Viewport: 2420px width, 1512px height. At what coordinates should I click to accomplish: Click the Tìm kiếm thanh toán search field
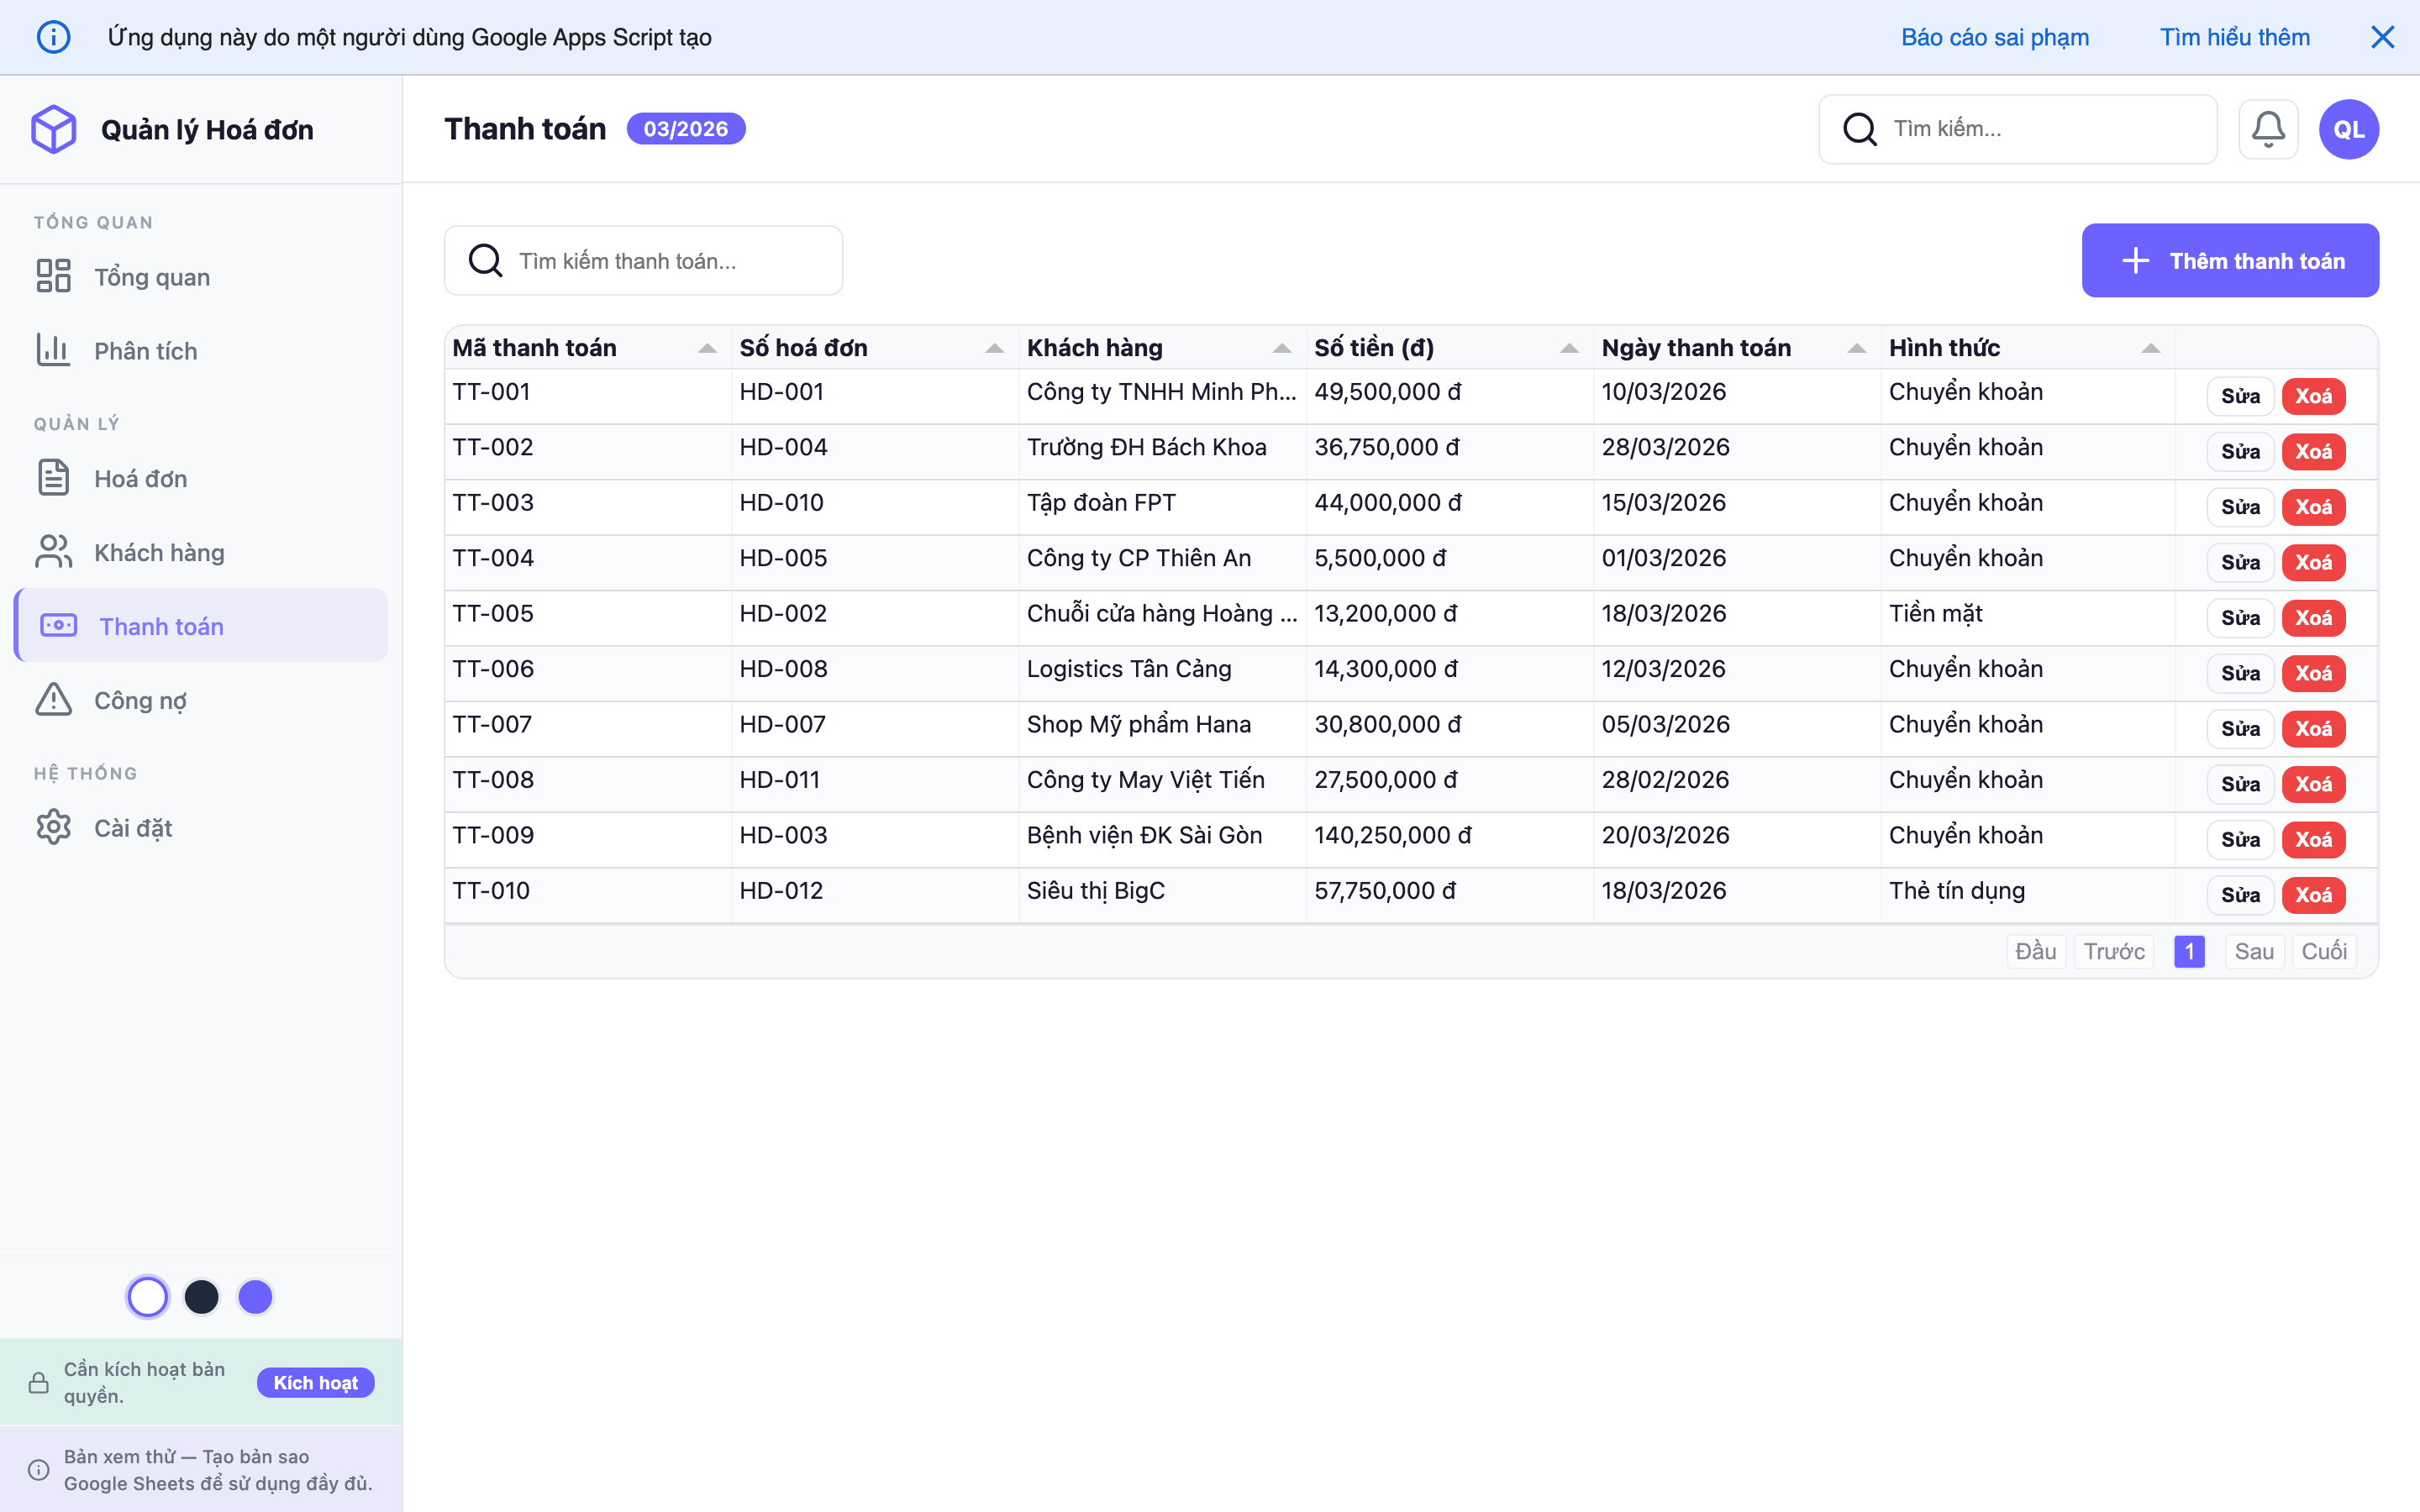(x=643, y=260)
